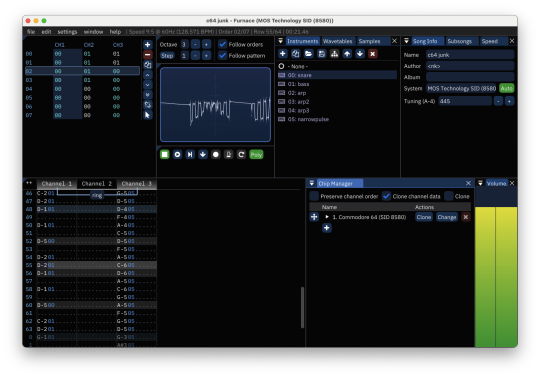Play the song from the beginning
Viewport: 540px width, 377px height.
(x=177, y=155)
